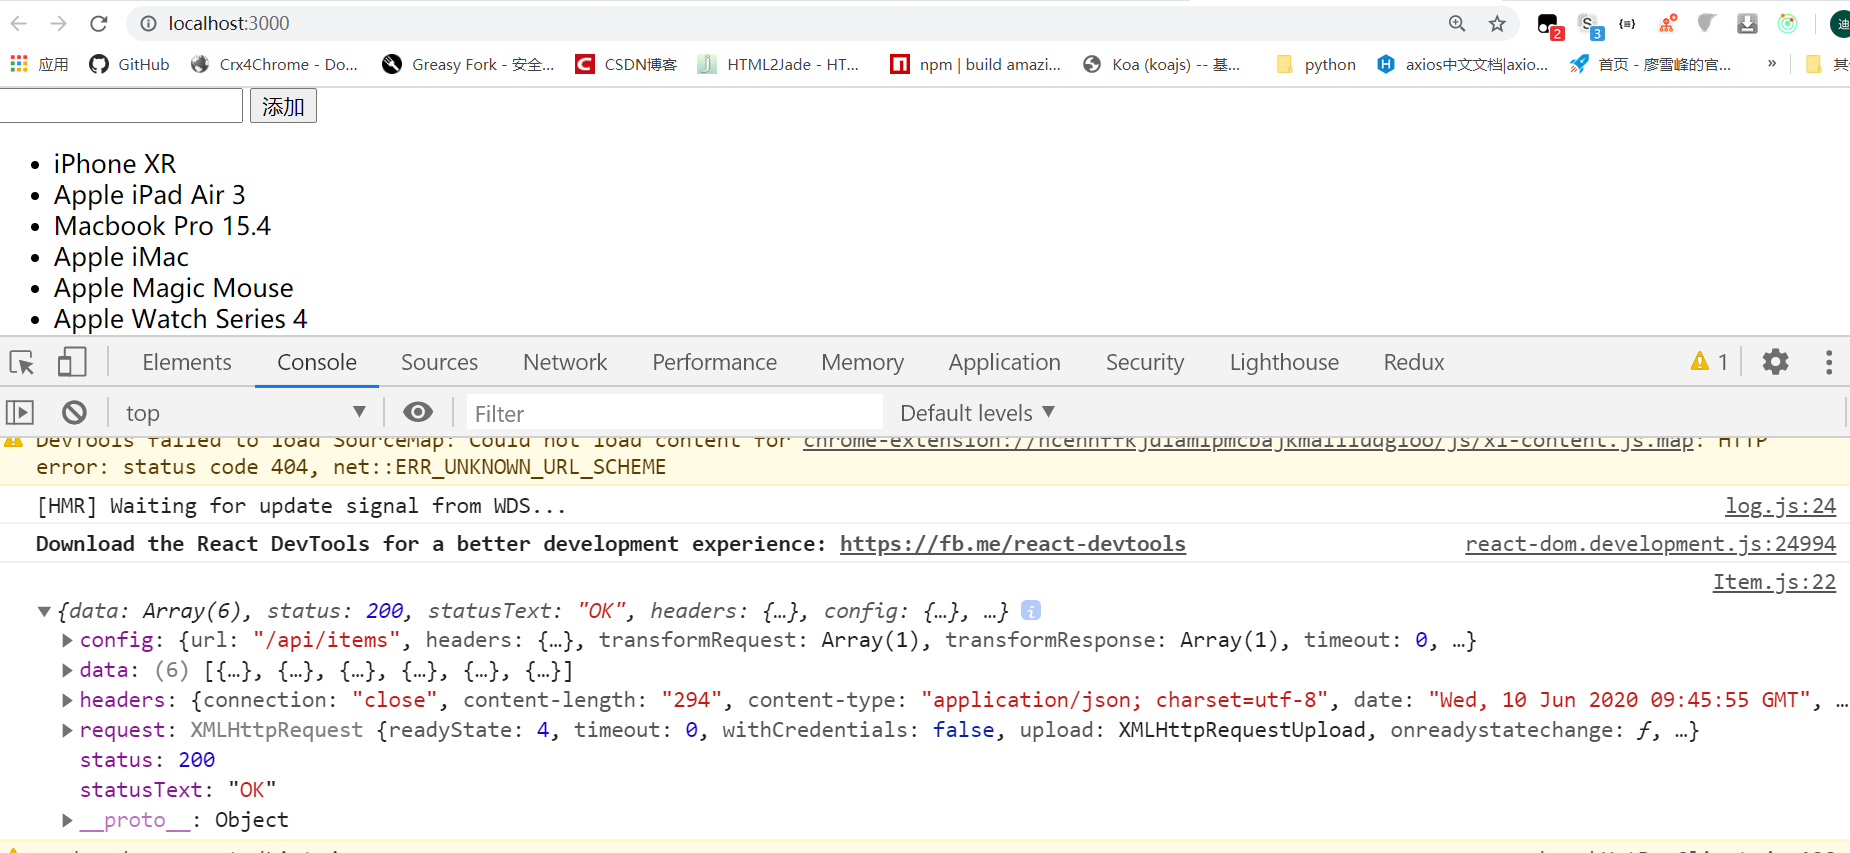
Task: Expand the headers property
Action: (67, 700)
